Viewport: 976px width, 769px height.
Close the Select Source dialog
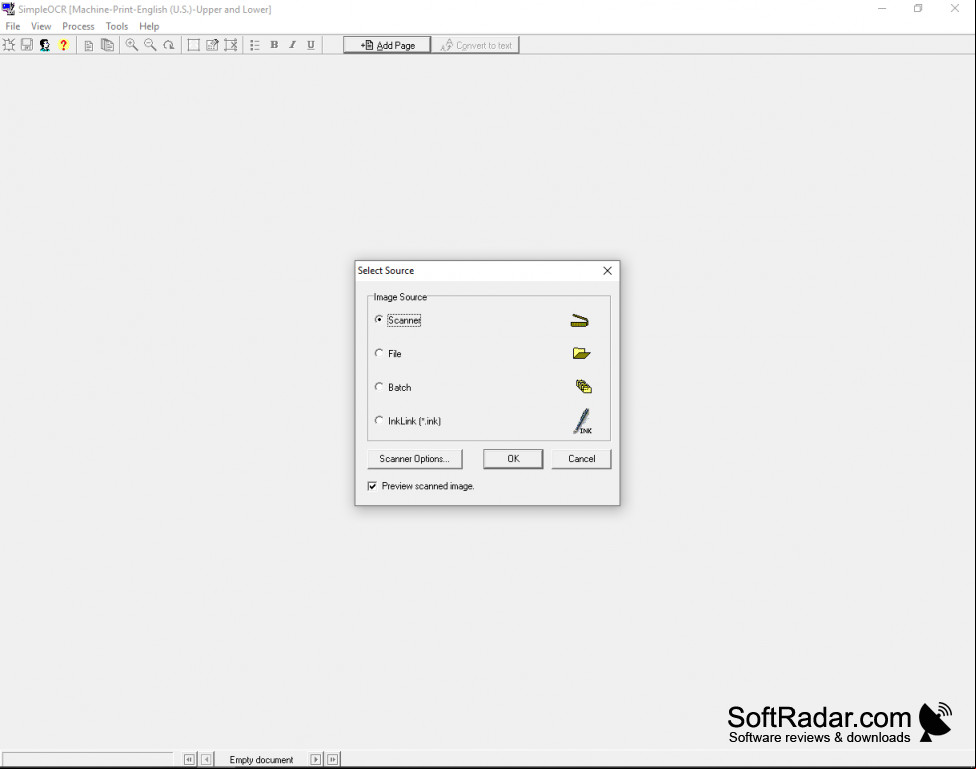point(608,271)
